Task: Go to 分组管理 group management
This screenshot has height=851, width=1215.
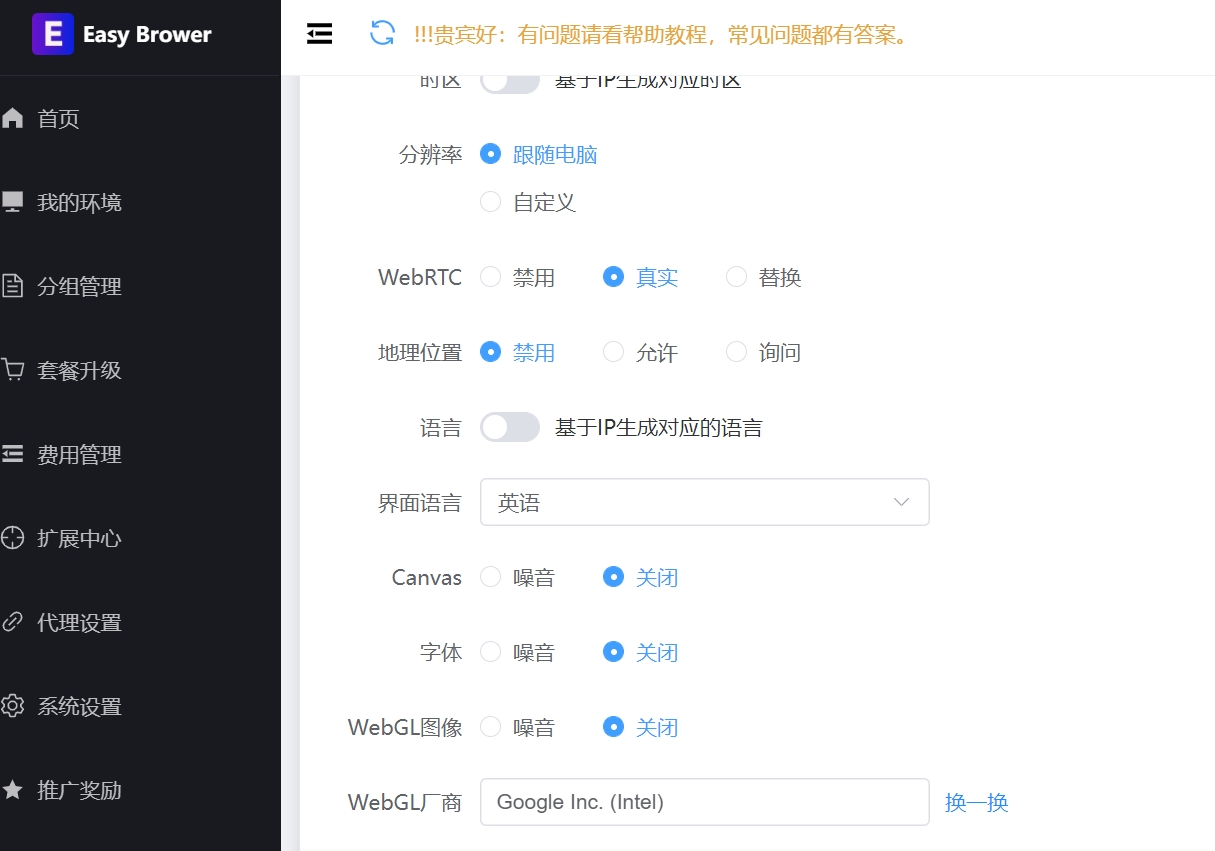Action: click(73, 286)
